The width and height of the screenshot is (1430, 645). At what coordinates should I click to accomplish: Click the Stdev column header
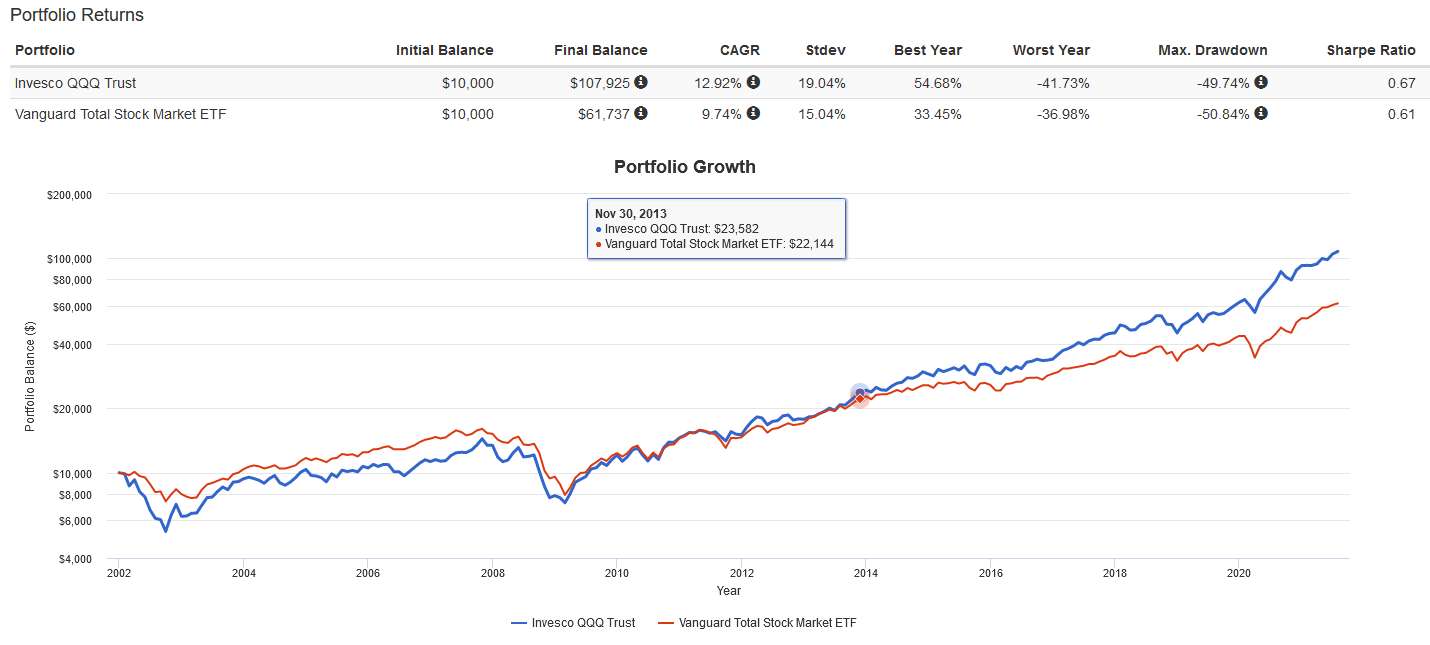click(825, 50)
